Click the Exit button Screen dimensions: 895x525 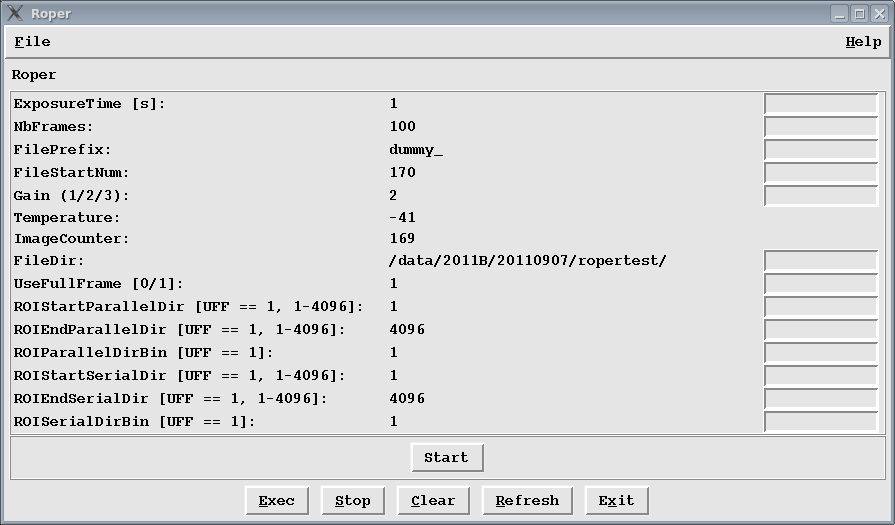[x=616, y=500]
